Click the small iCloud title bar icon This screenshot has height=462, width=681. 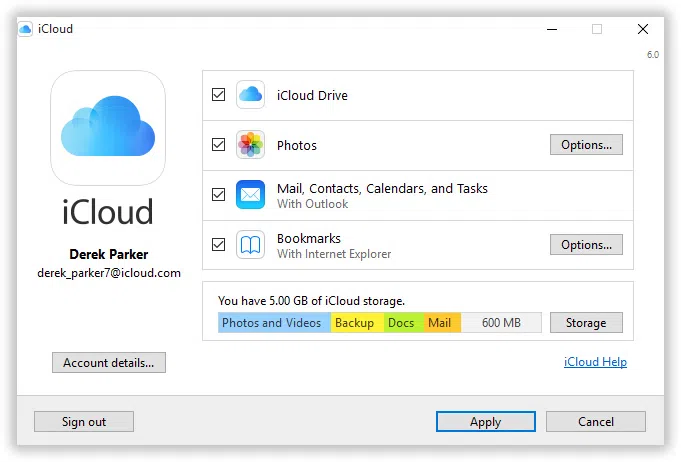click(25, 29)
